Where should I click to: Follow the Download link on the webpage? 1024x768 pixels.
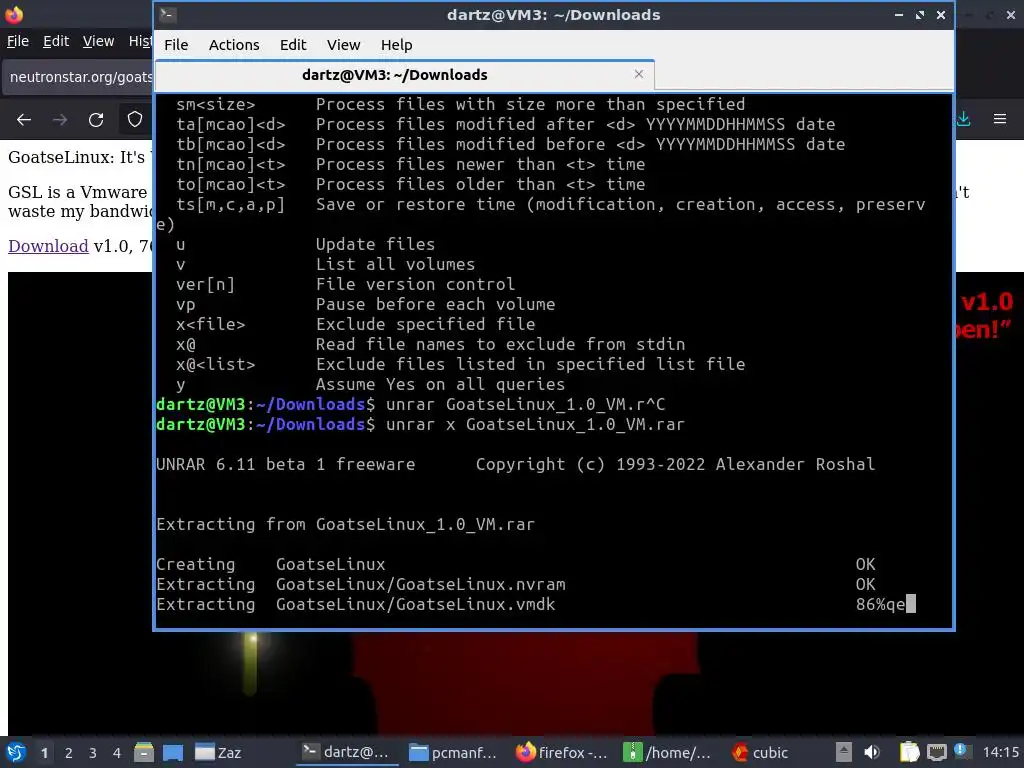tap(48, 246)
